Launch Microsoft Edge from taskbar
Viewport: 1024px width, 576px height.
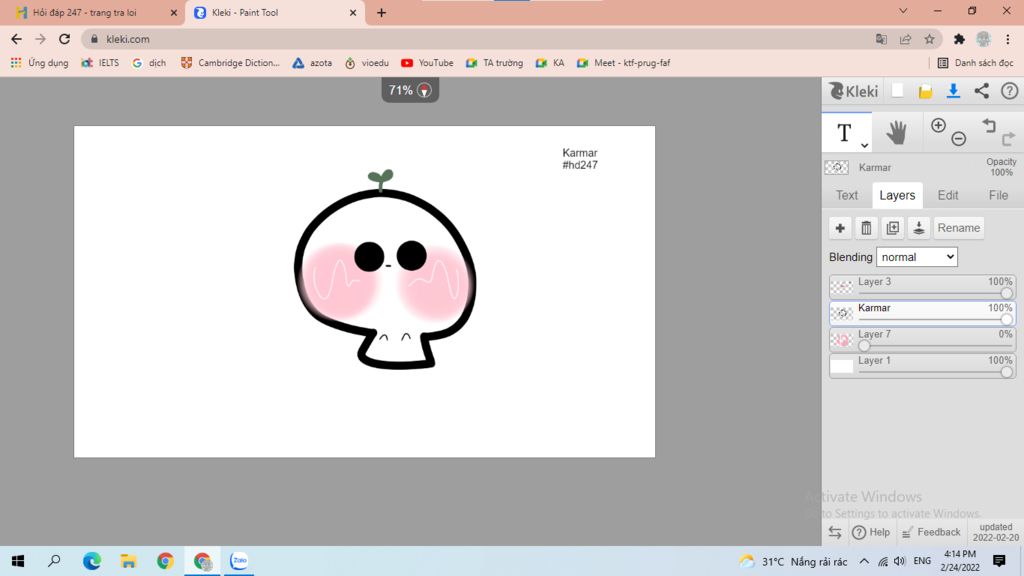pos(91,561)
